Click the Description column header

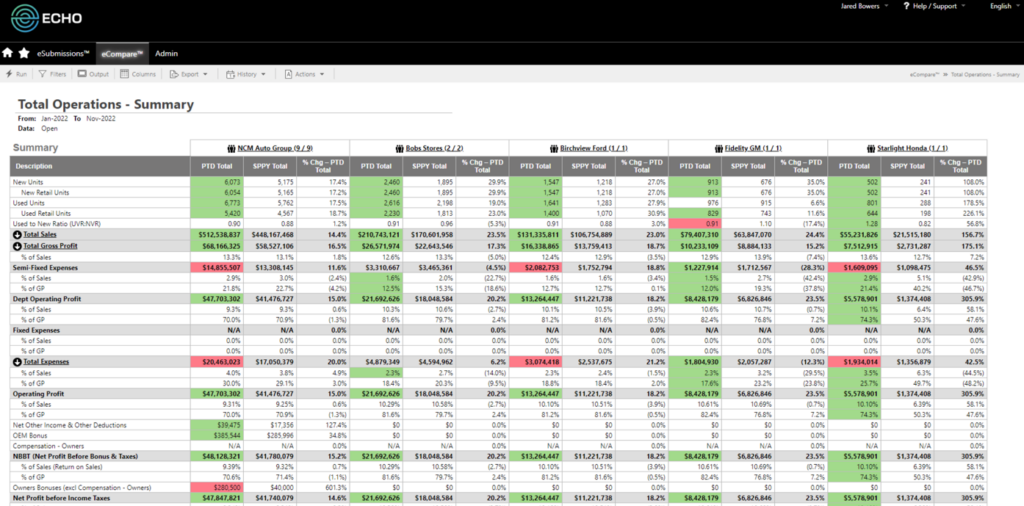101,166
